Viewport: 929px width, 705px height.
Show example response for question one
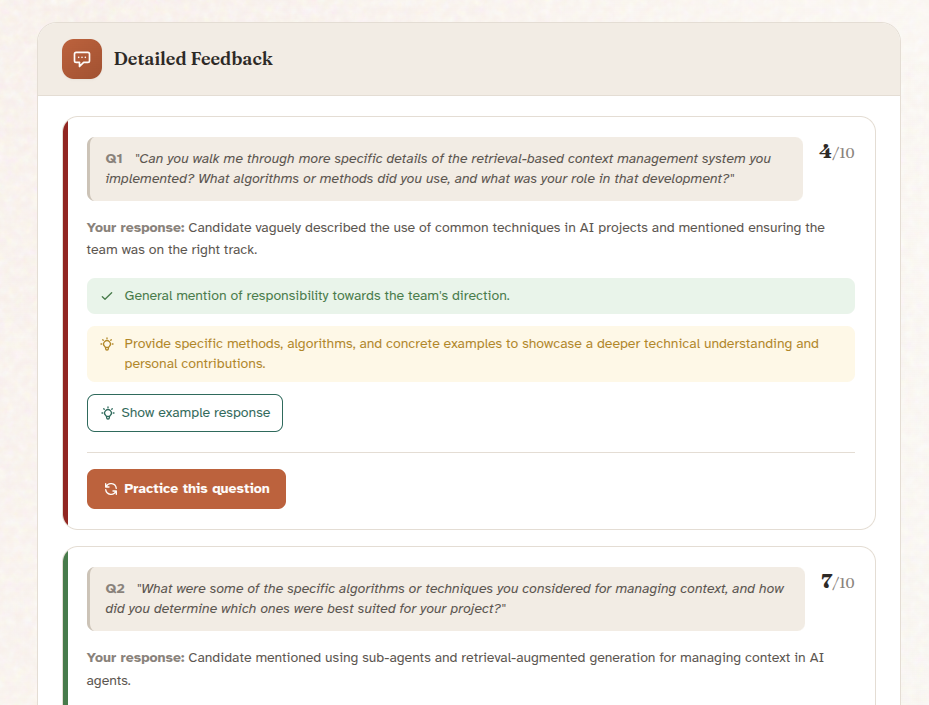coord(184,412)
